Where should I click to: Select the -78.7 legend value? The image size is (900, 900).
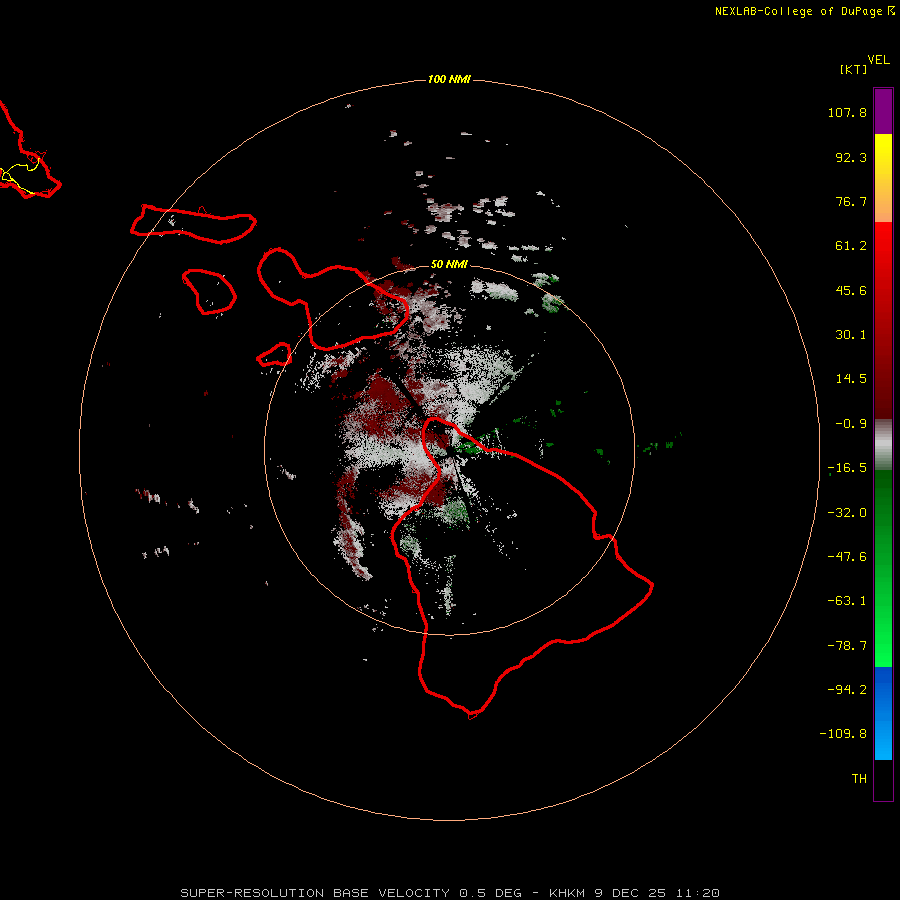coord(847,646)
